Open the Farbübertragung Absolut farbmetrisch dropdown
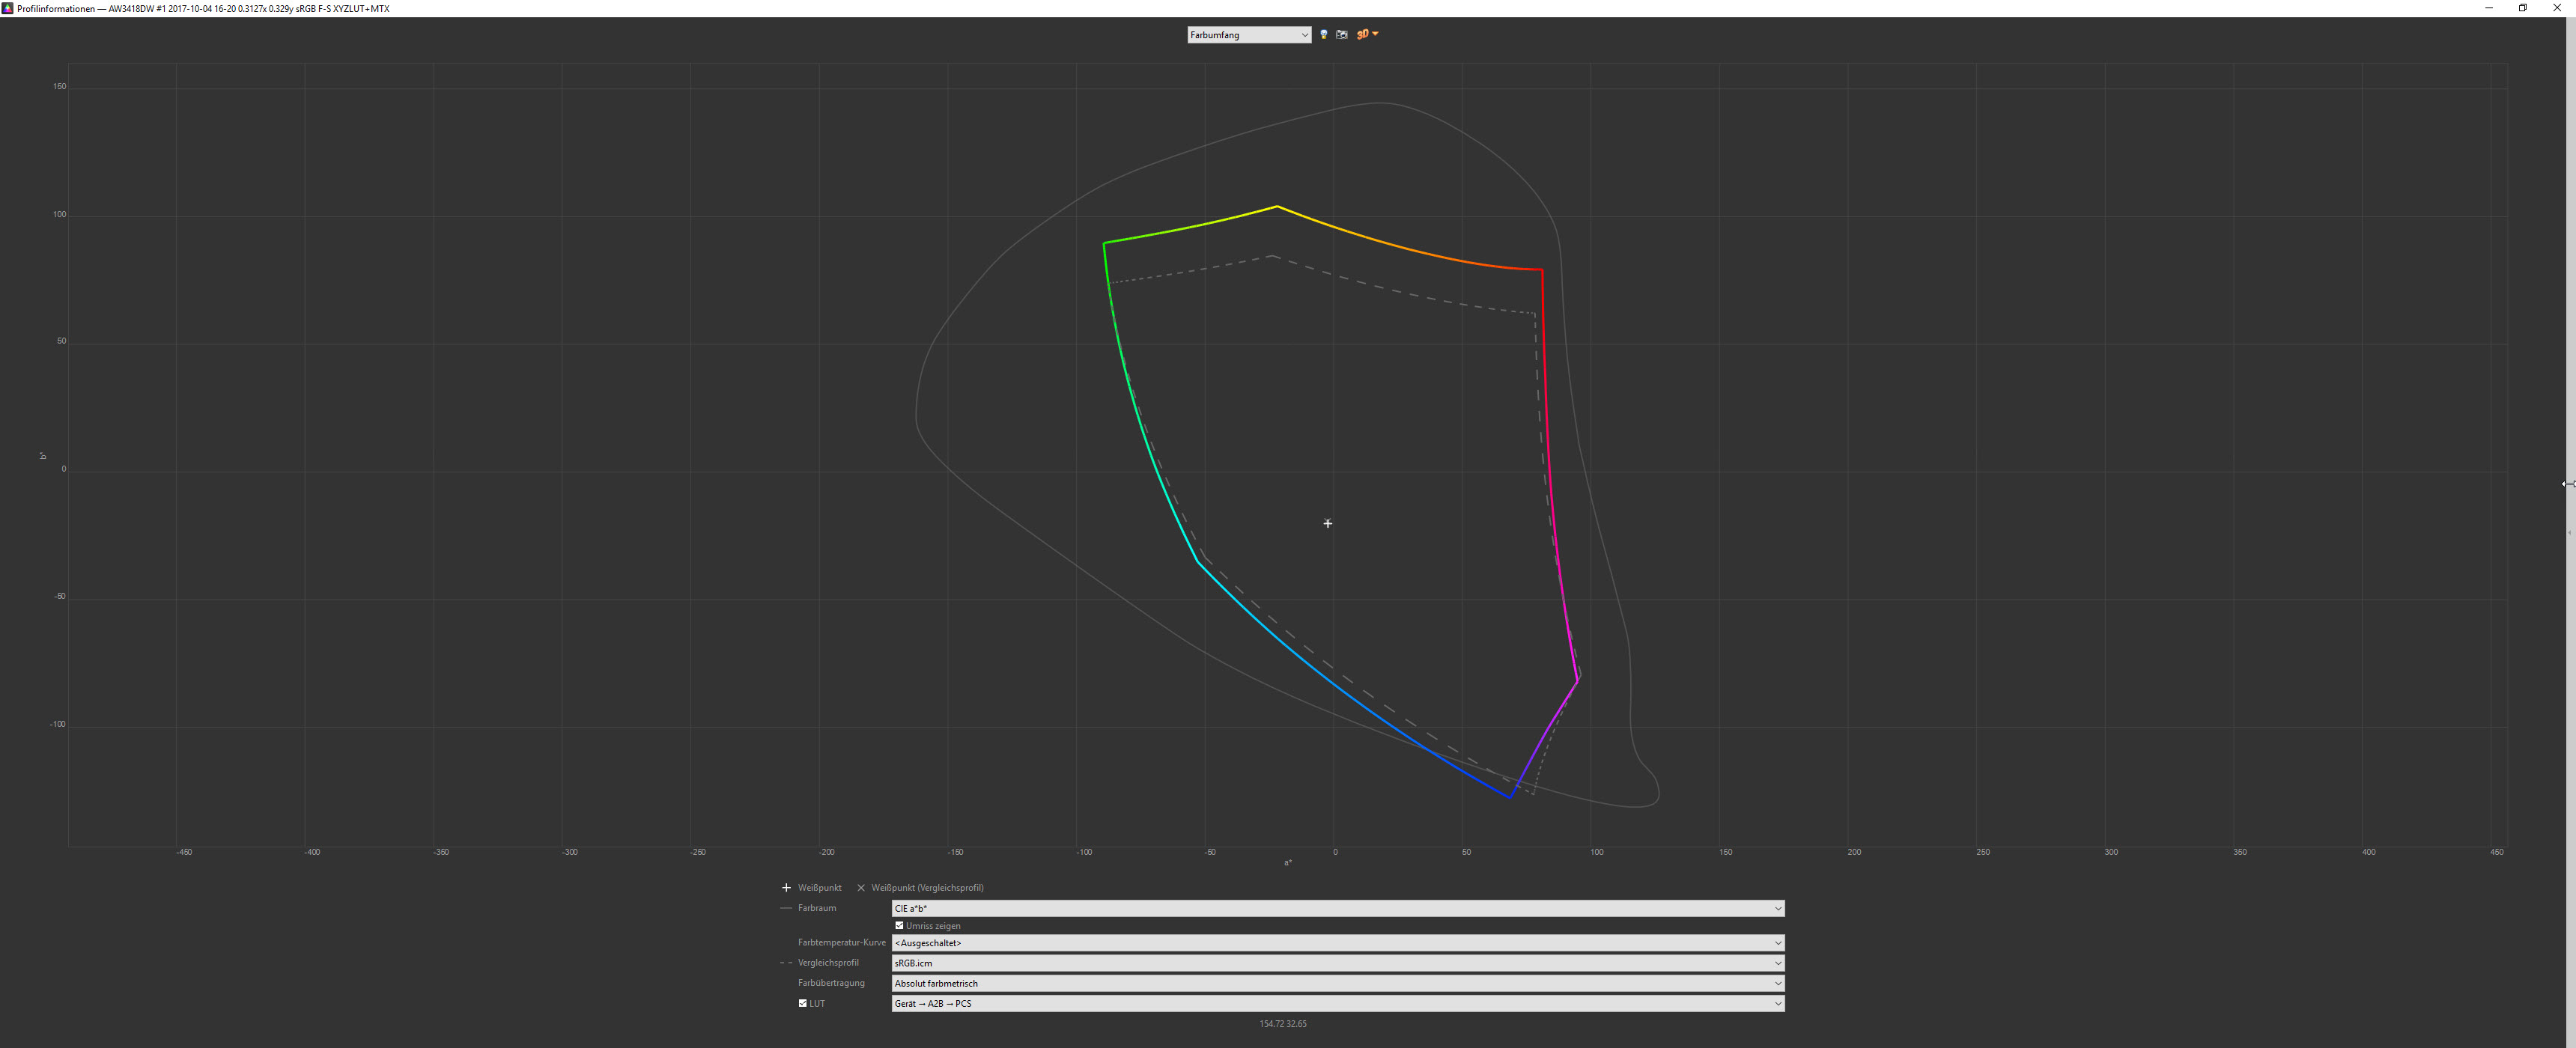Viewport: 2576px width, 1048px height. click(x=1337, y=983)
